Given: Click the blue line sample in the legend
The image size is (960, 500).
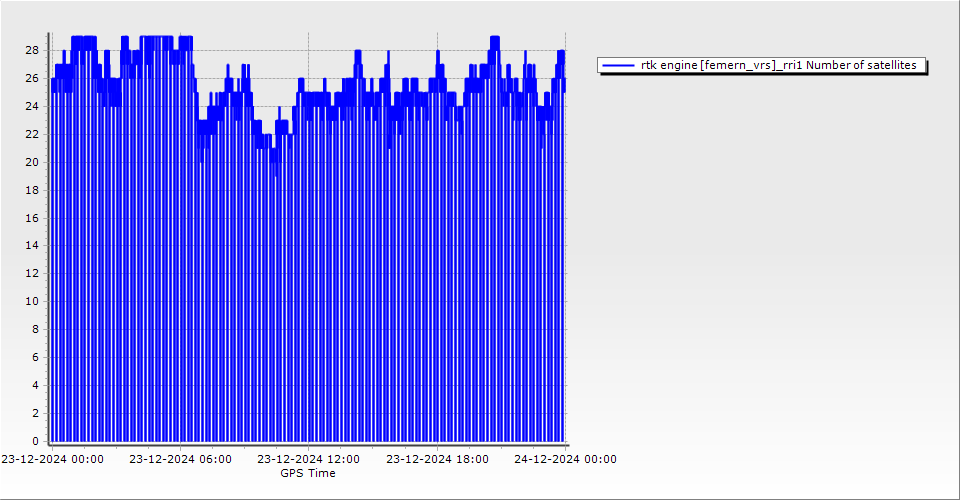Looking at the screenshot, I should [x=619, y=65].
